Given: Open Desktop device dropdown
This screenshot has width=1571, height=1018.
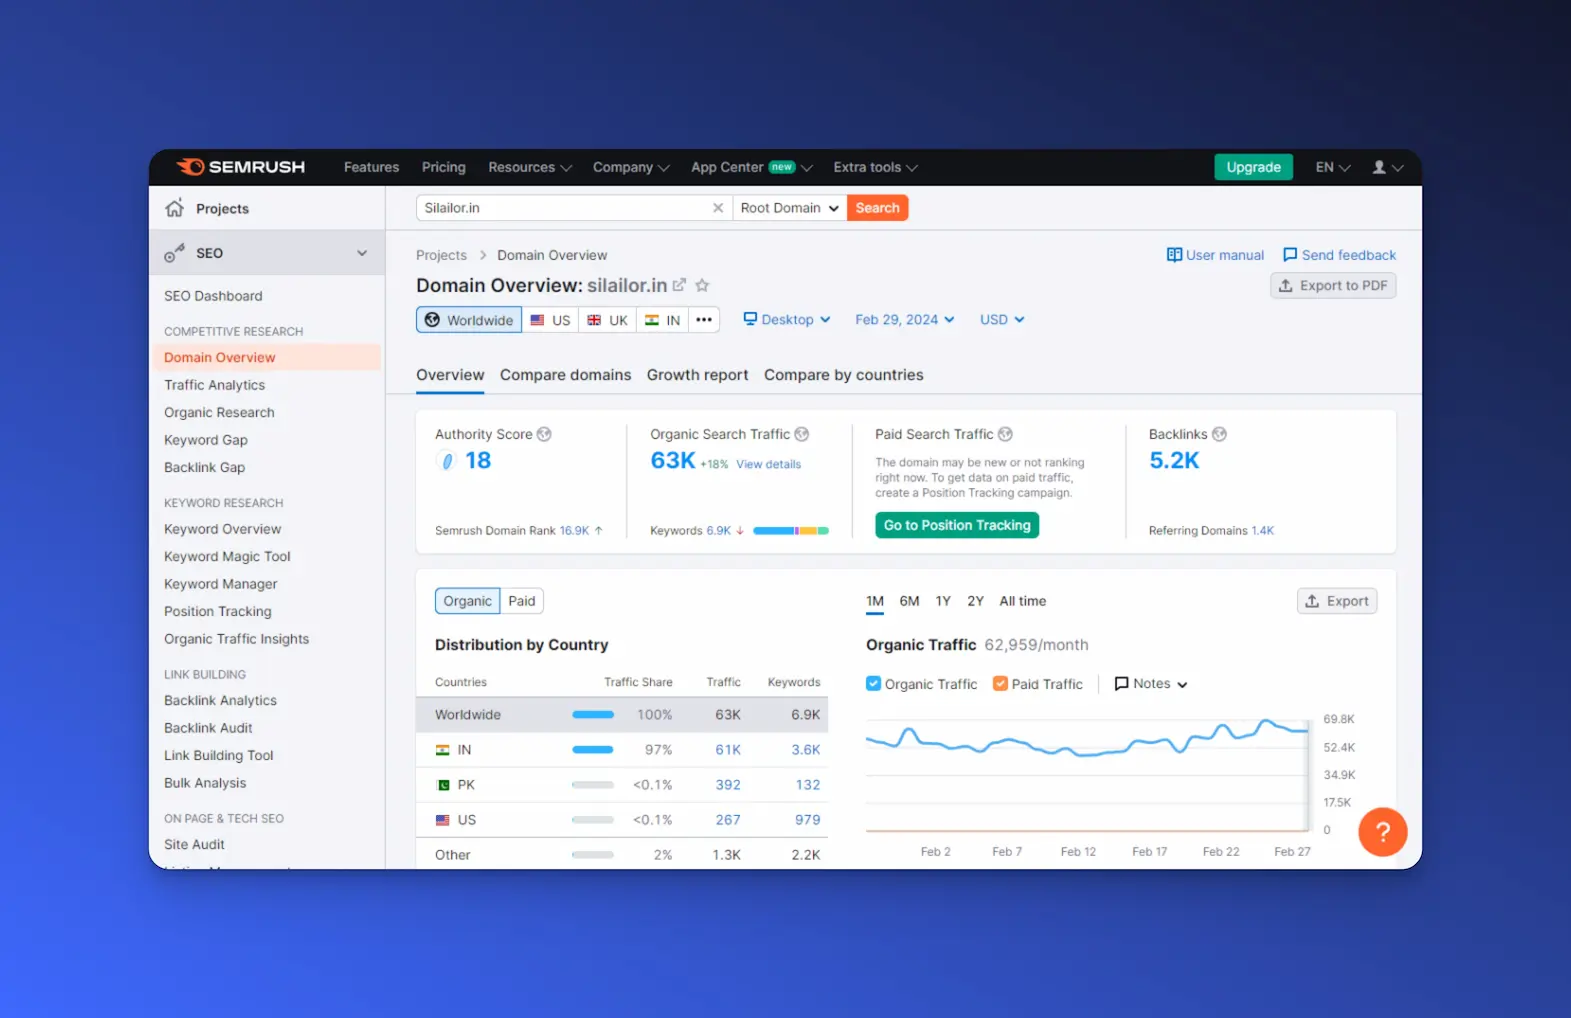Looking at the screenshot, I should click(787, 320).
